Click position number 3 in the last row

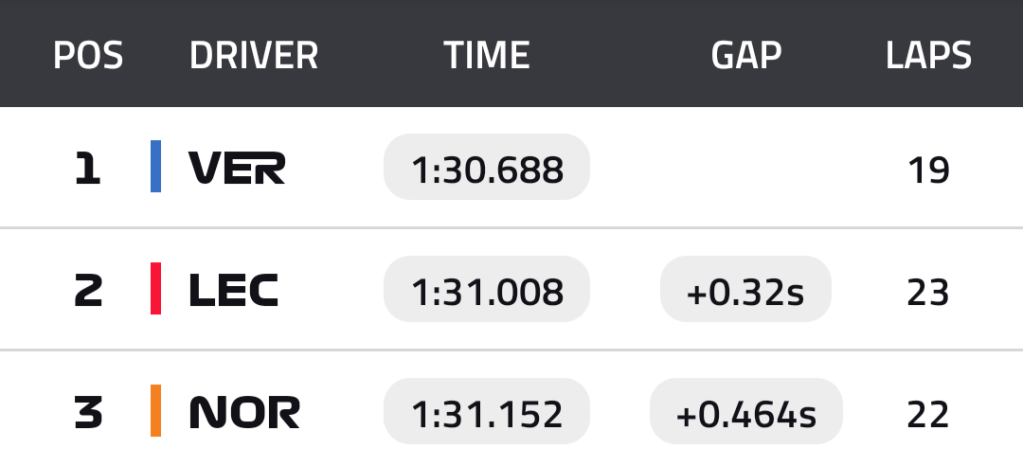click(88, 412)
